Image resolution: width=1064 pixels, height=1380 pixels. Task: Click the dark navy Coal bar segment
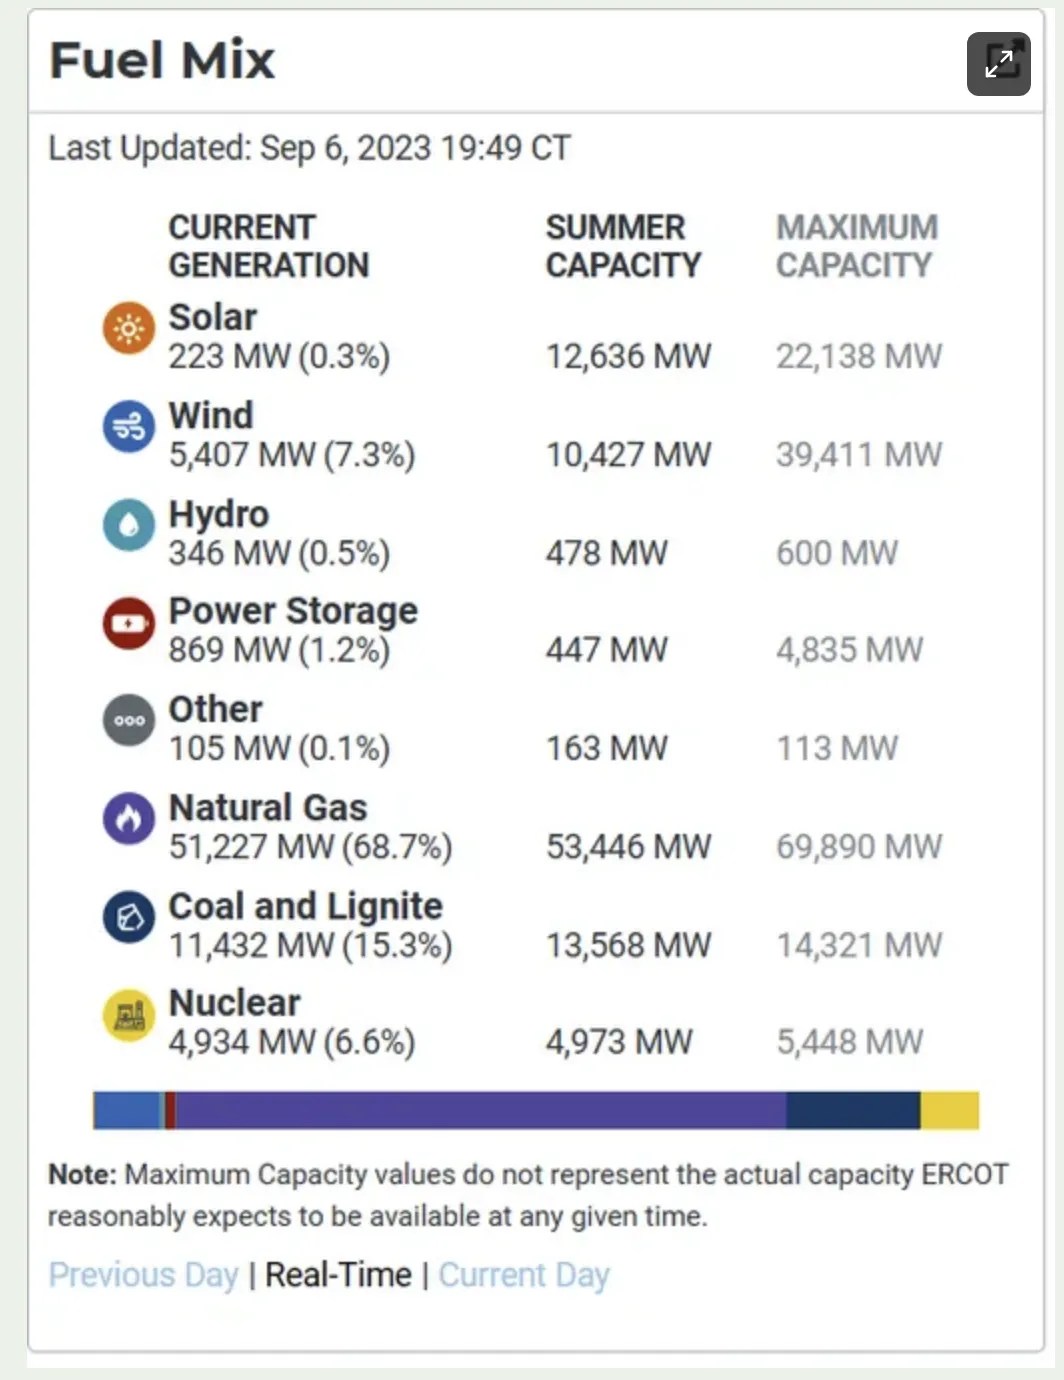852,1110
